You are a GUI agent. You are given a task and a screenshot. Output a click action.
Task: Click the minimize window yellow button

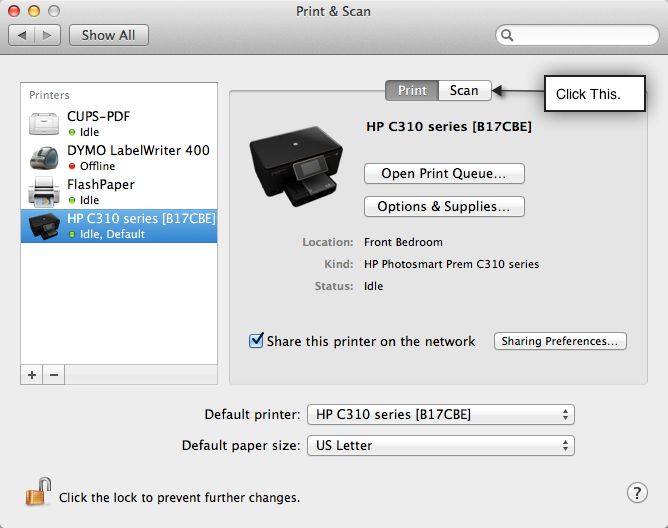tap(34, 11)
